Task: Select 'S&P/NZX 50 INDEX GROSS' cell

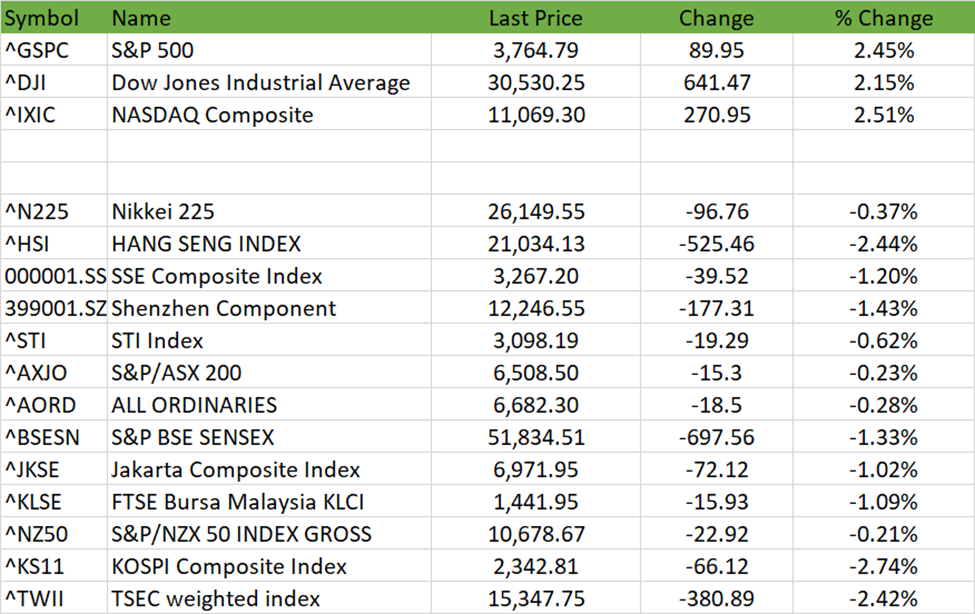Action: 269,534
